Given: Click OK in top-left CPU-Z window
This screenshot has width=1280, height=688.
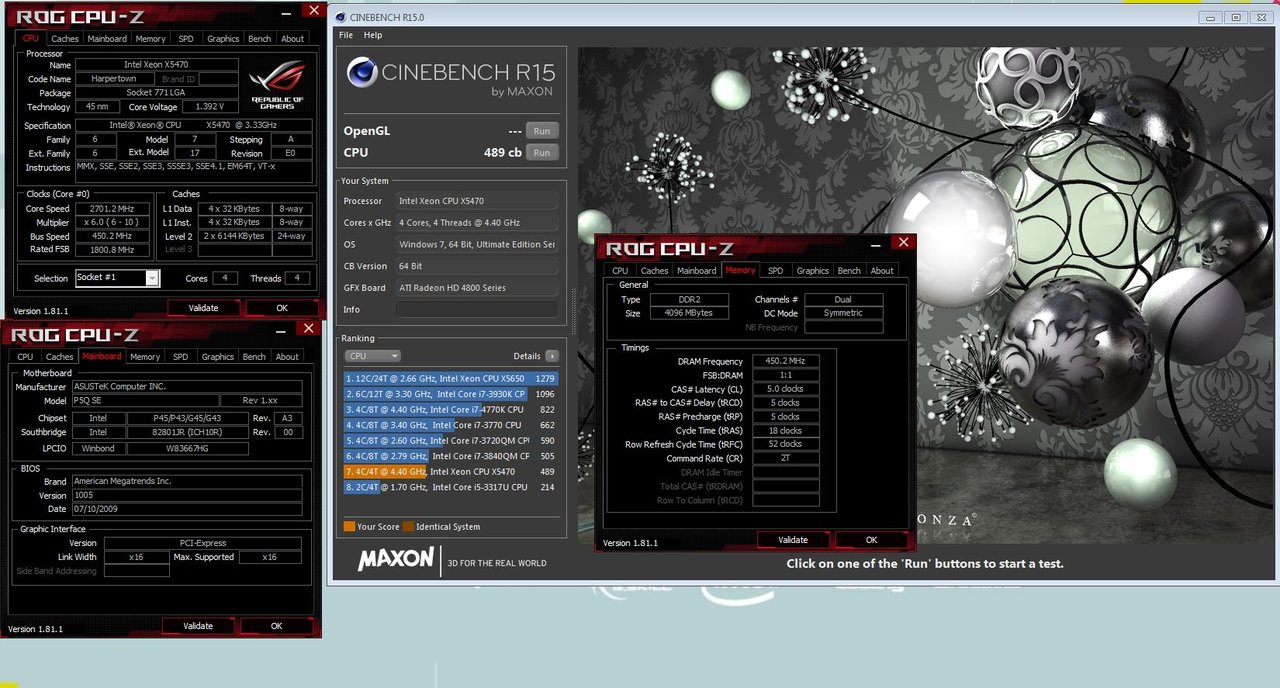Looking at the screenshot, I should pyautogui.click(x=282, y=308).
